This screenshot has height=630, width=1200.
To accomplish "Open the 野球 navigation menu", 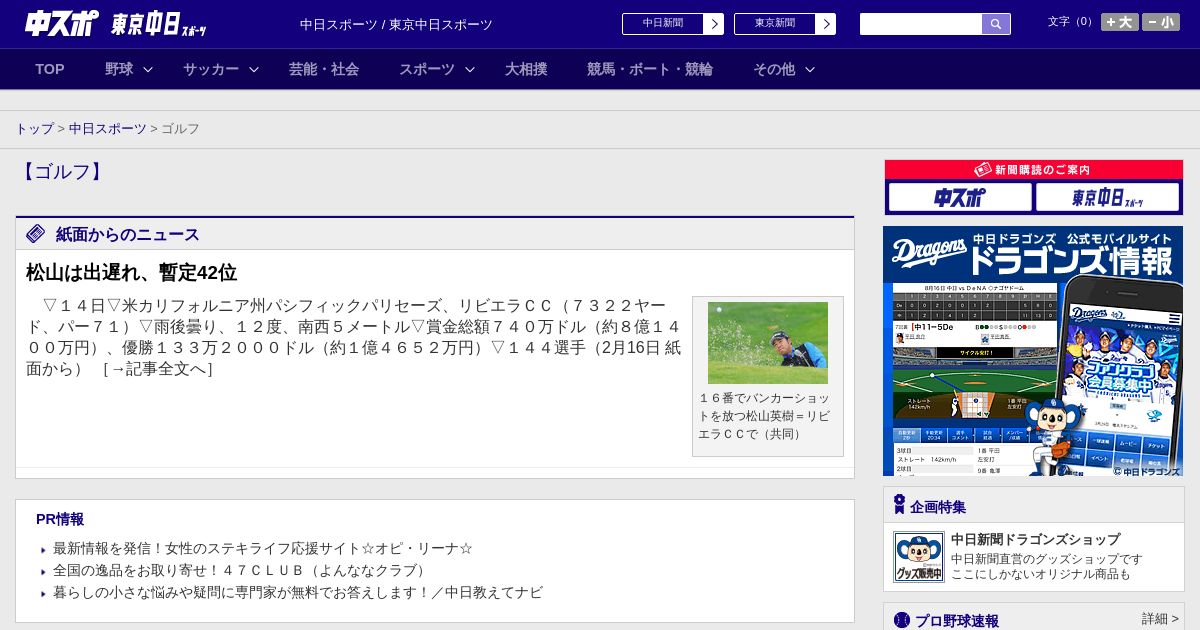I will (x=119, y=69).
